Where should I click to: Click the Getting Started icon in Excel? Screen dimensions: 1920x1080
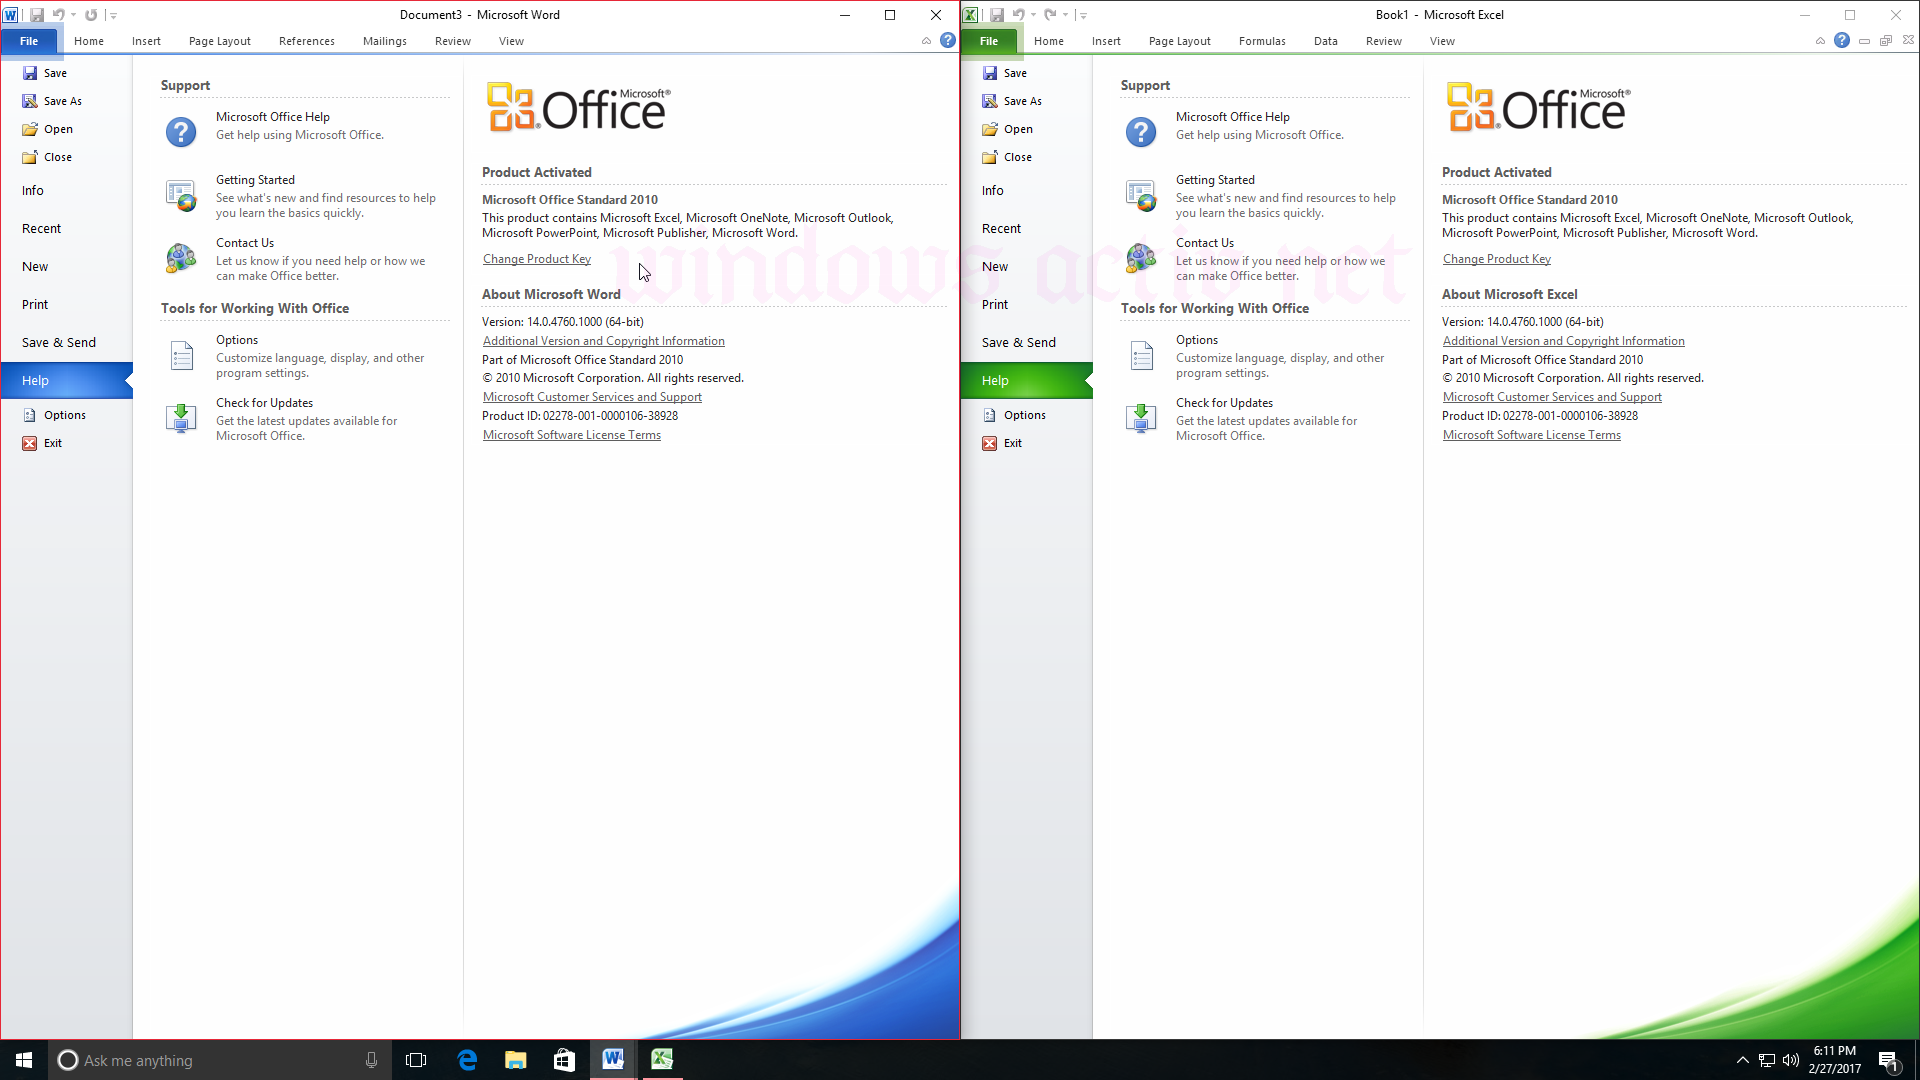tap(1141, 195)
